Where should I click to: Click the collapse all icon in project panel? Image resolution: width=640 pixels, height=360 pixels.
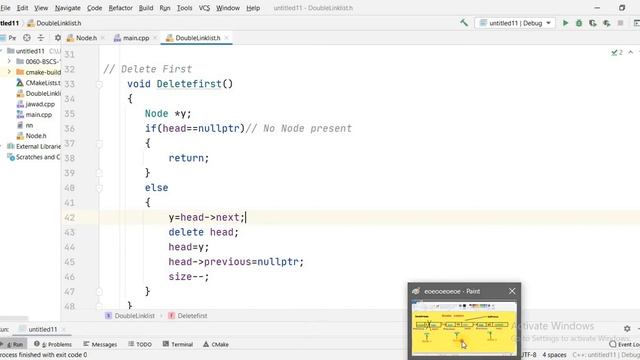coord(41,38)
